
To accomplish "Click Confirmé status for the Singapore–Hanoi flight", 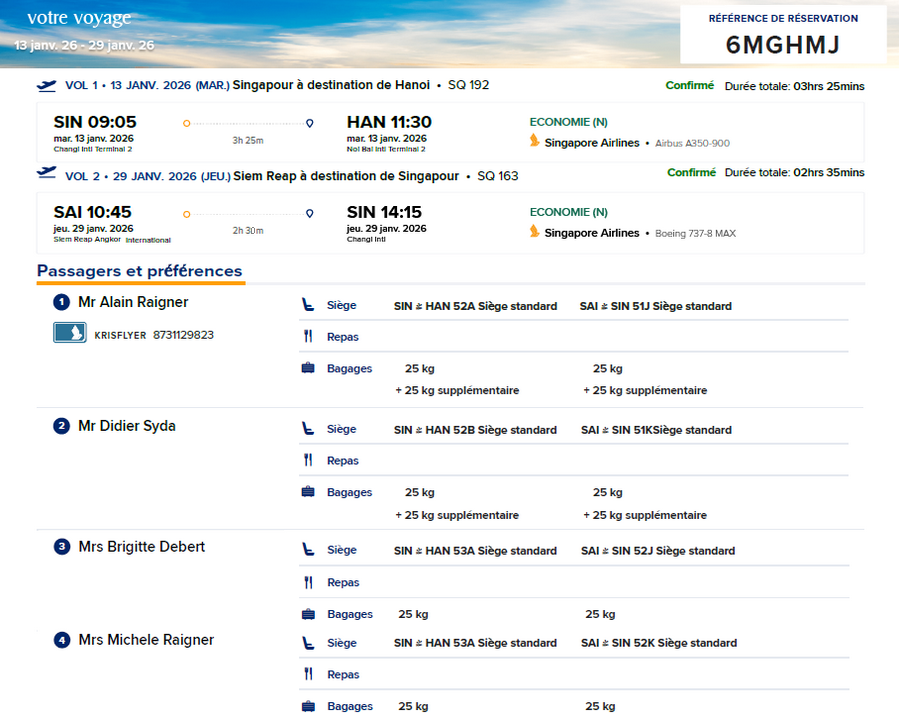I will (690, 86).
